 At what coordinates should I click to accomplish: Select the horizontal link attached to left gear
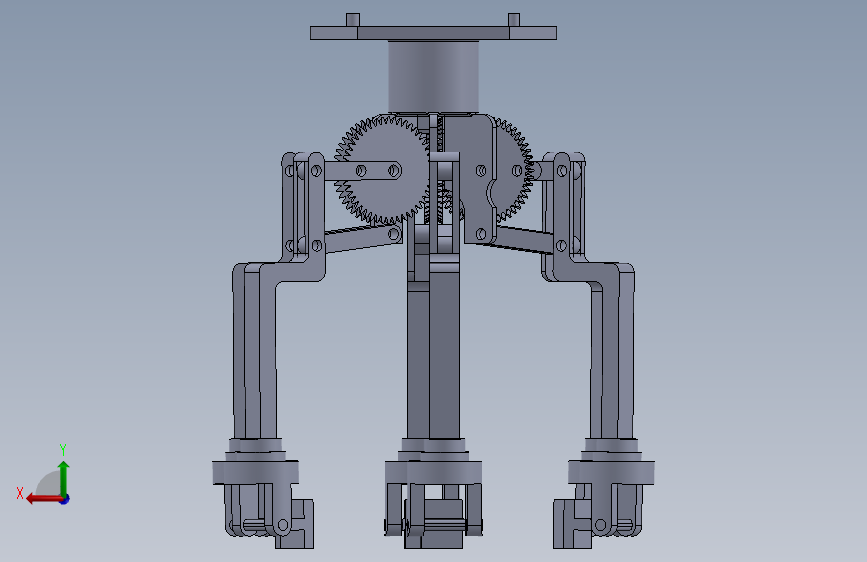(362, 170)
